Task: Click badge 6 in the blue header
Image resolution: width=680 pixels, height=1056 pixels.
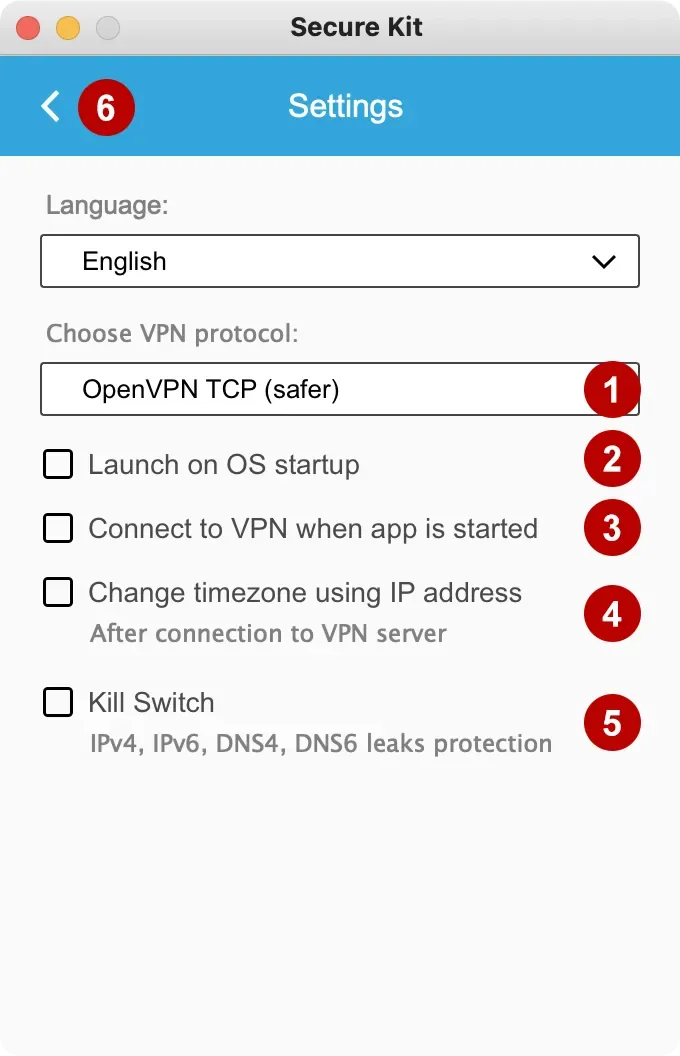Action: (x=106, y=107)
